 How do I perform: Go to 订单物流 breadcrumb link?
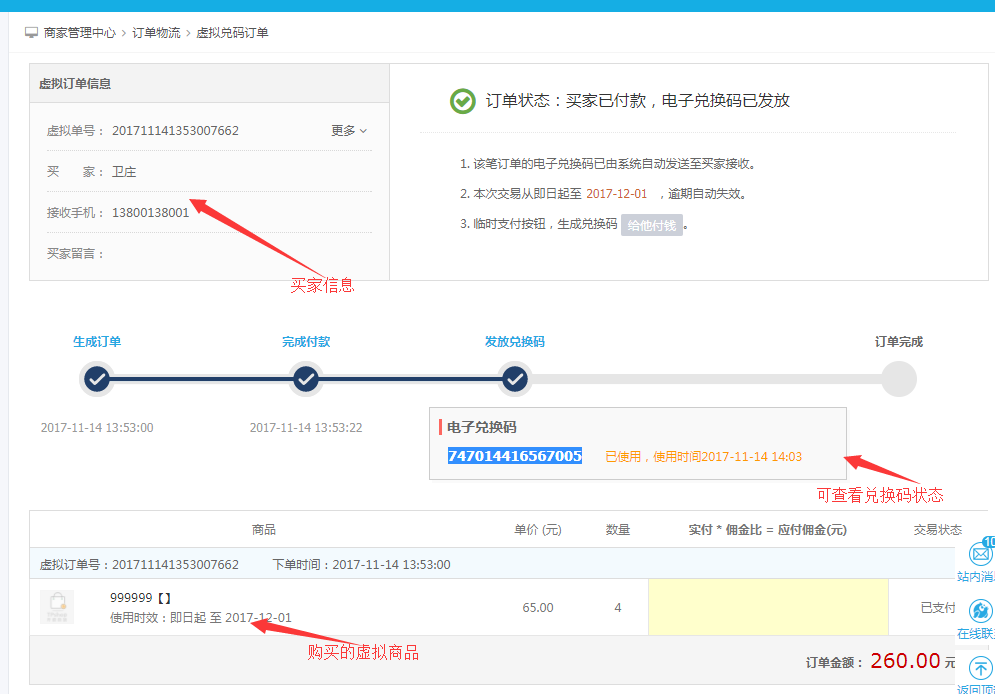pyautogui.click(x=157, y=33)
